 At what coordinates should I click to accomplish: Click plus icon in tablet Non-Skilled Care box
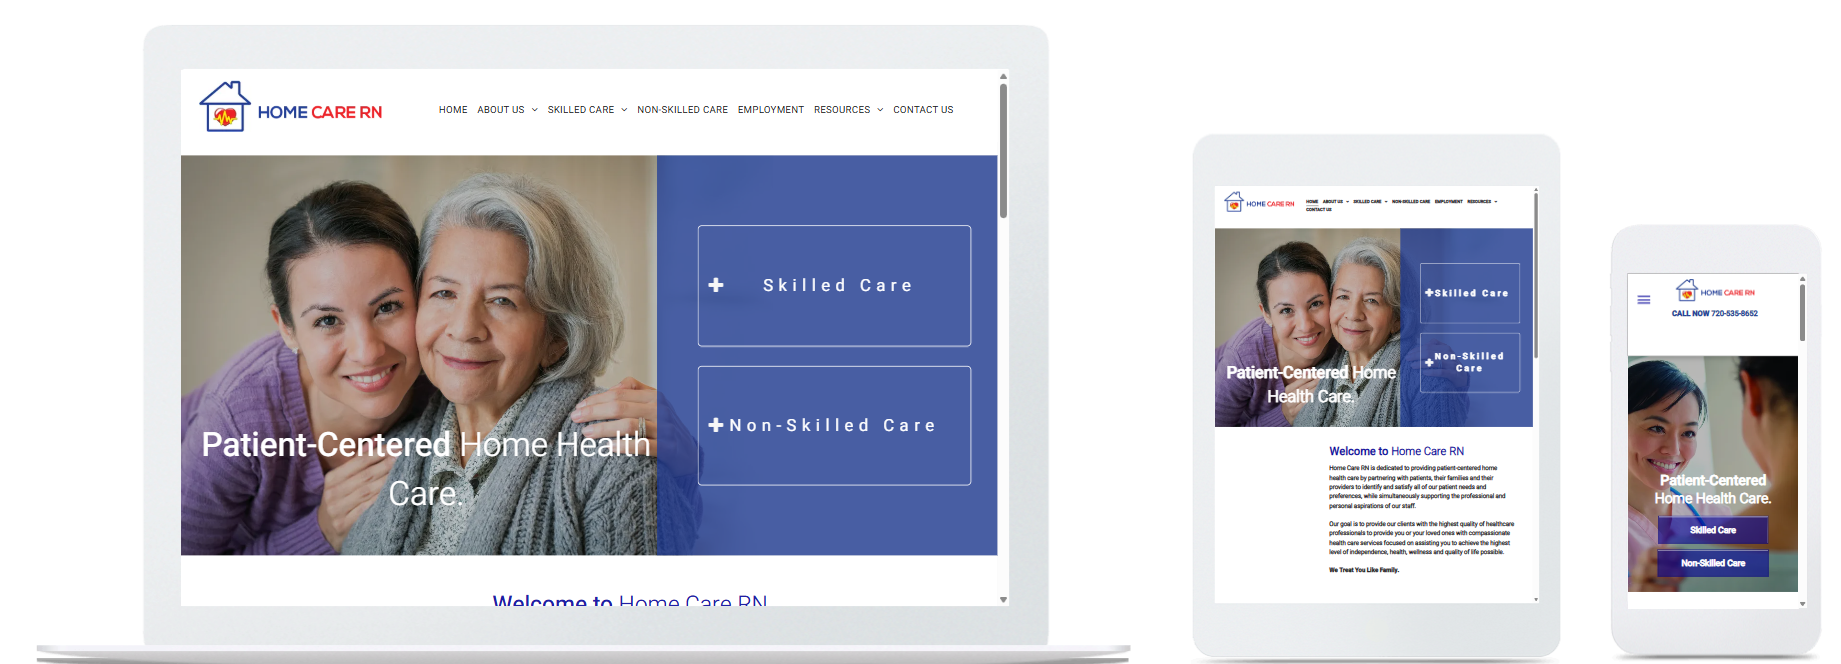[1429, 363]
